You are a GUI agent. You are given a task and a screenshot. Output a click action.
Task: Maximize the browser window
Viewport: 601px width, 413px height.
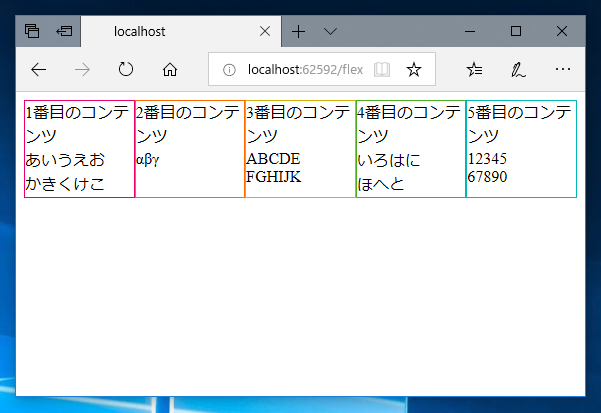click(516, 31)
